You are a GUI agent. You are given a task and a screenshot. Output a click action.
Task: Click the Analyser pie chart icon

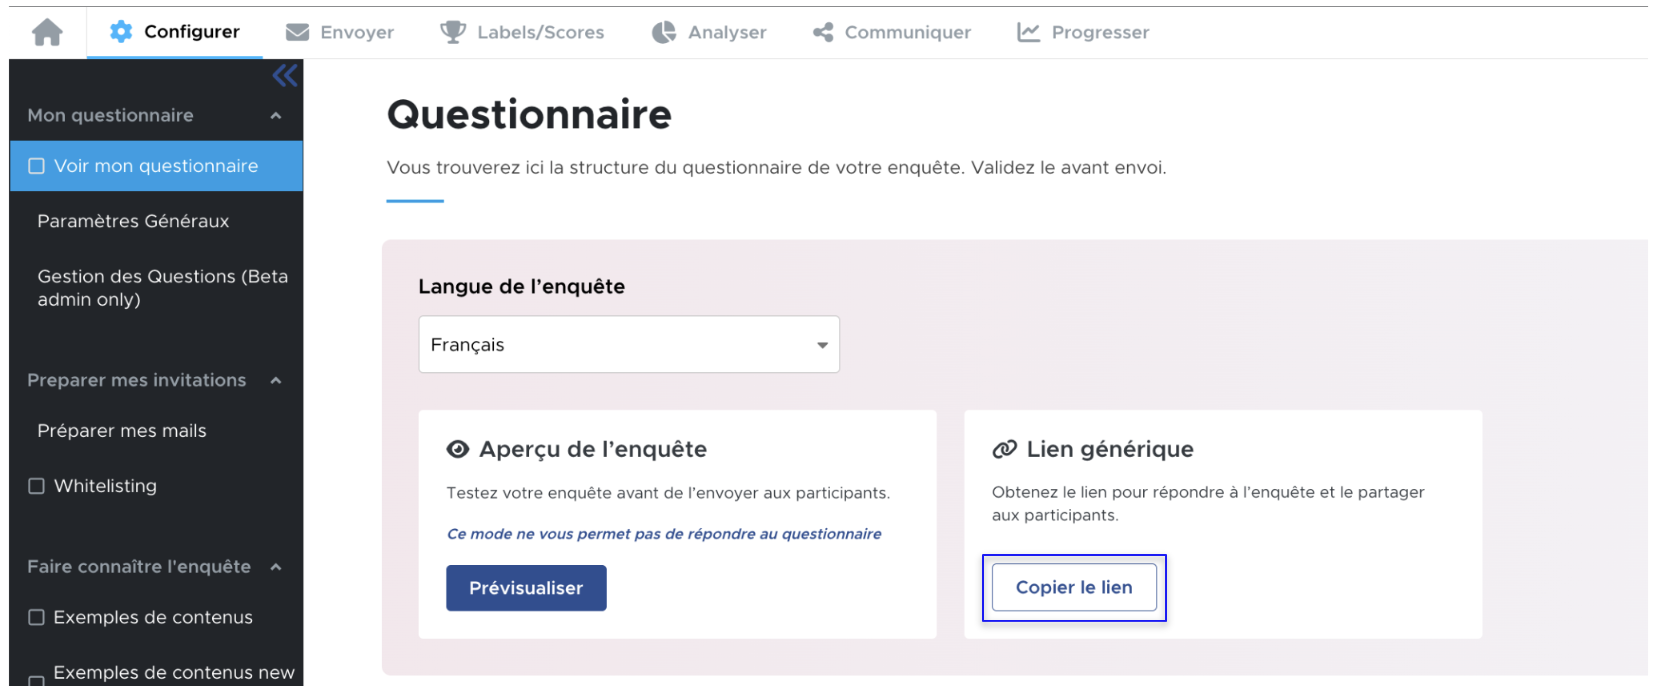664,33
